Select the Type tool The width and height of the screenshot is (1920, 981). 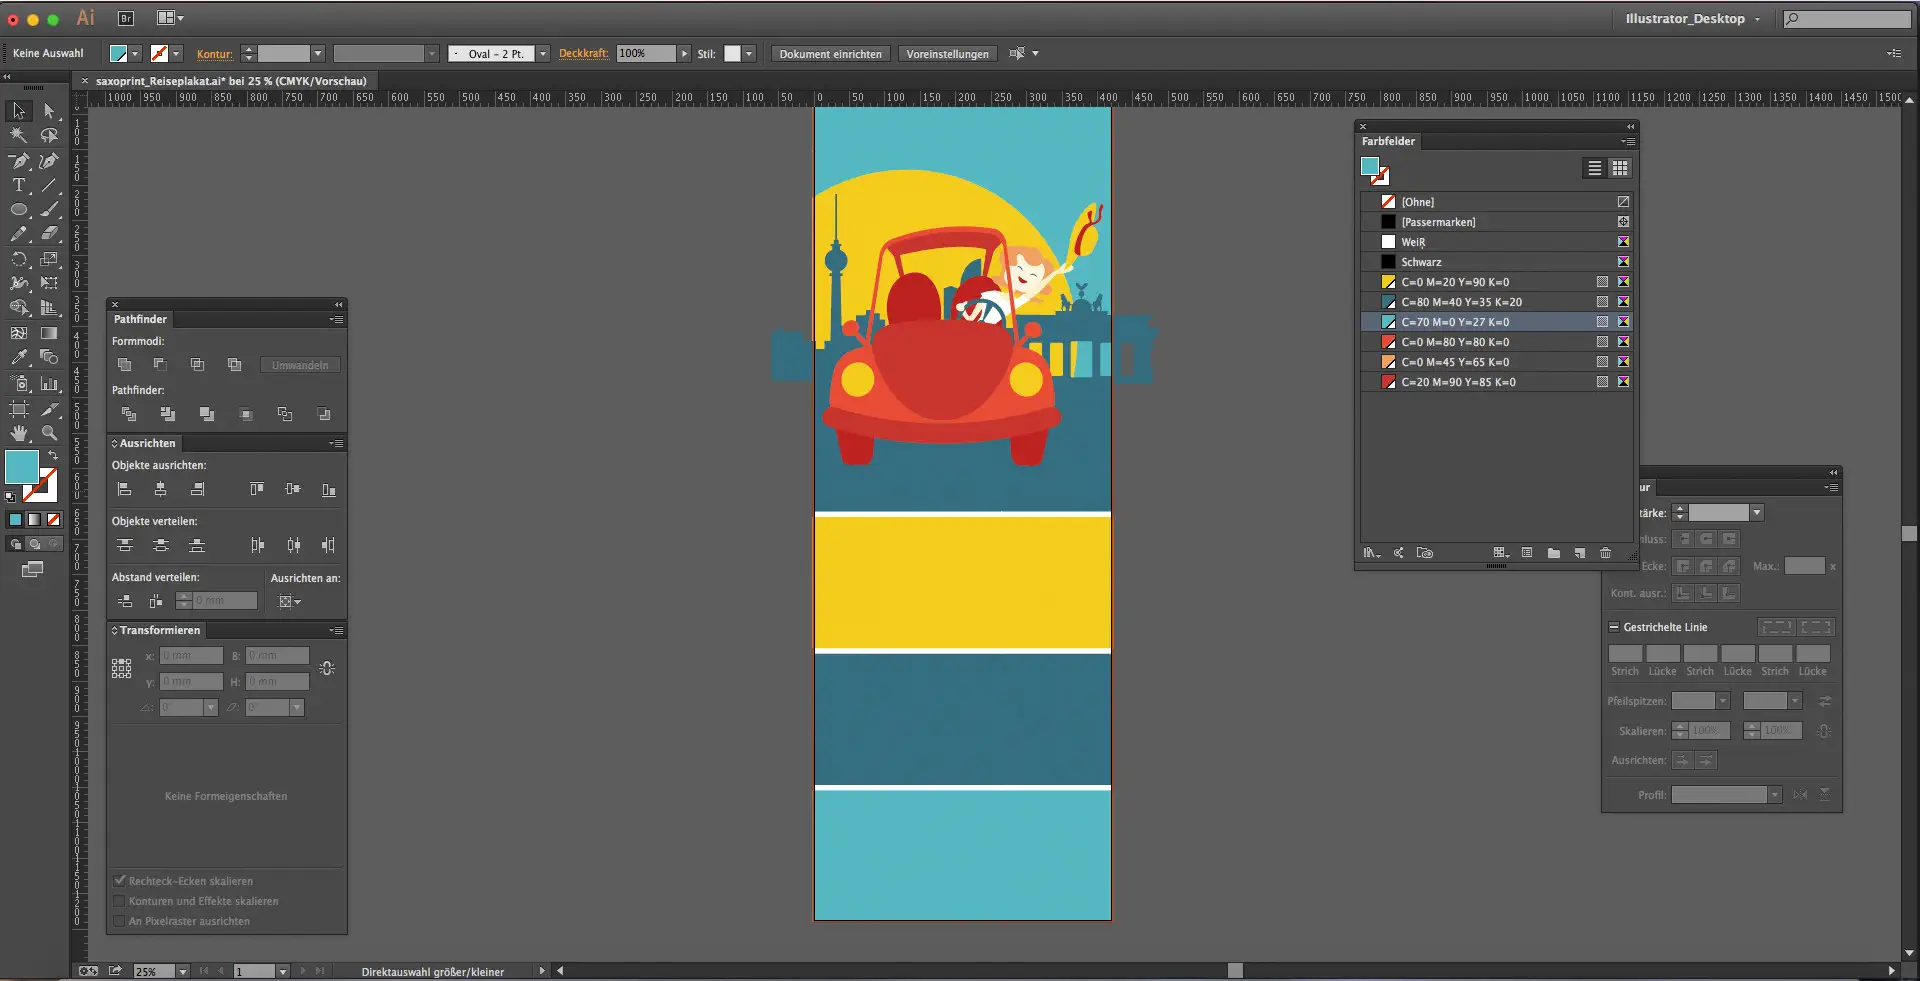18,186
